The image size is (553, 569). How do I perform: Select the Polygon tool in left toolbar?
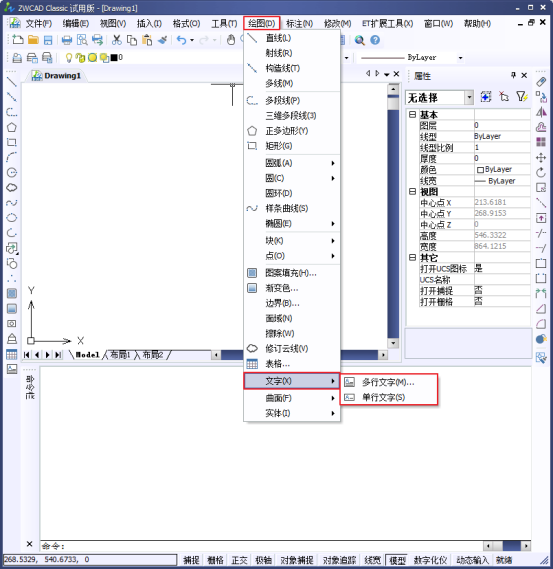click(12, 127)
